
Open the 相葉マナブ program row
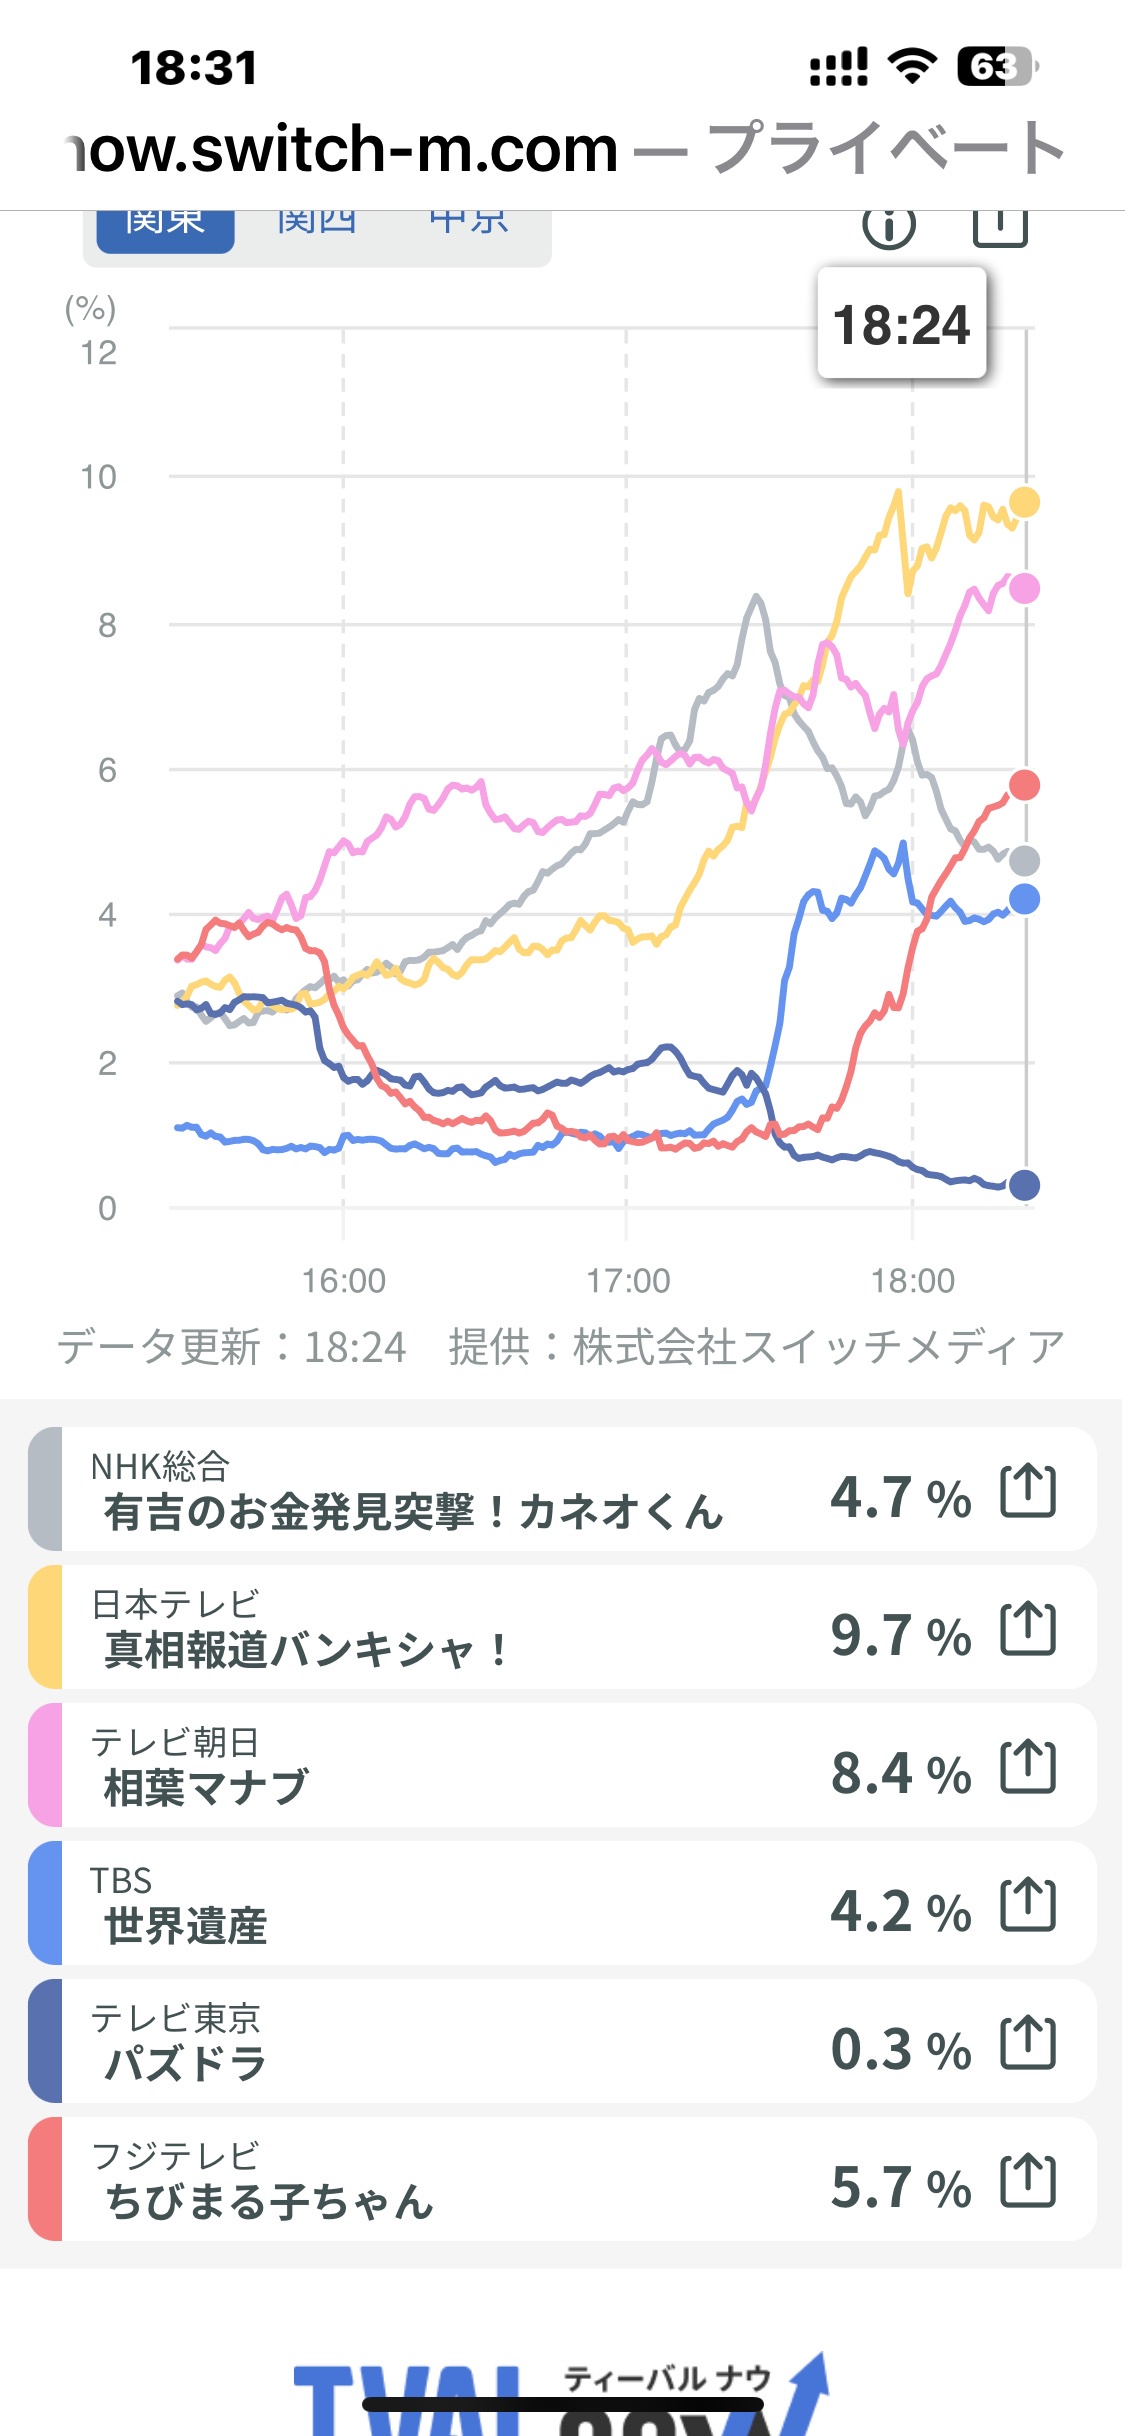[x=400, y=1766]
